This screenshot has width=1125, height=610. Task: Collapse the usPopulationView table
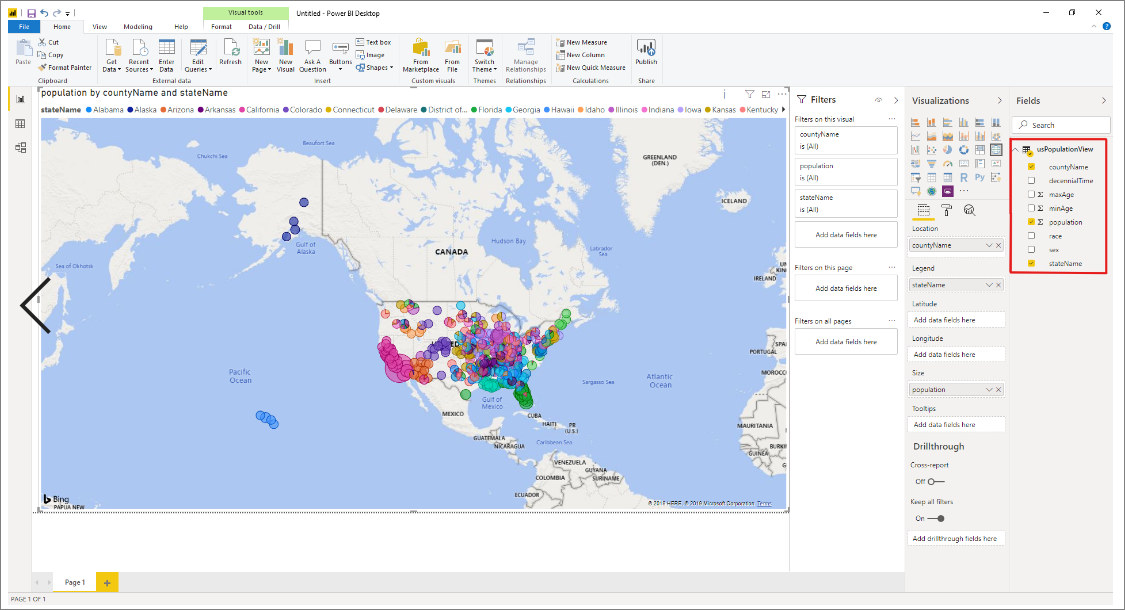pos(1016,149)
